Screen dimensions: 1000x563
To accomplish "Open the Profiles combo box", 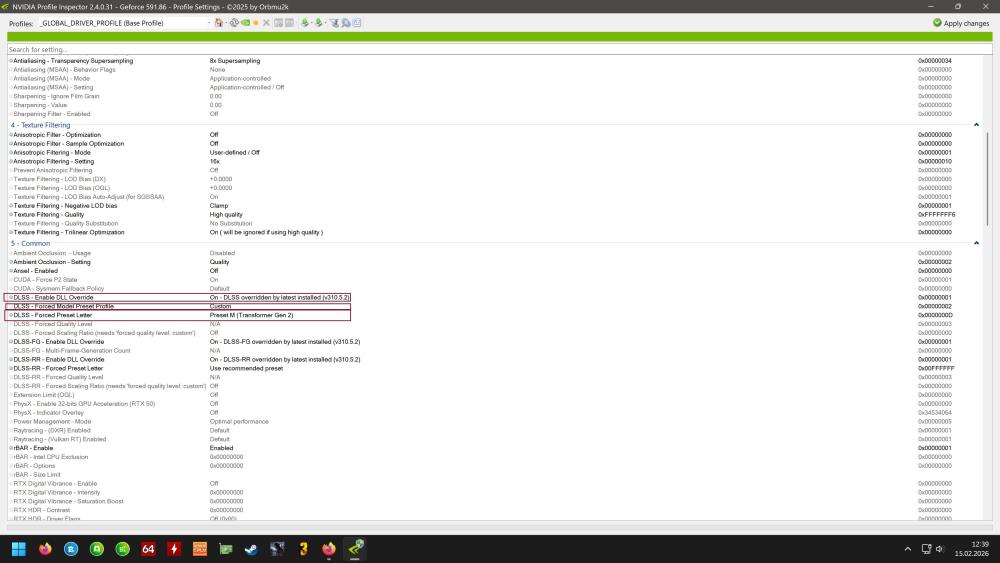I will click(x=125, y=23).
